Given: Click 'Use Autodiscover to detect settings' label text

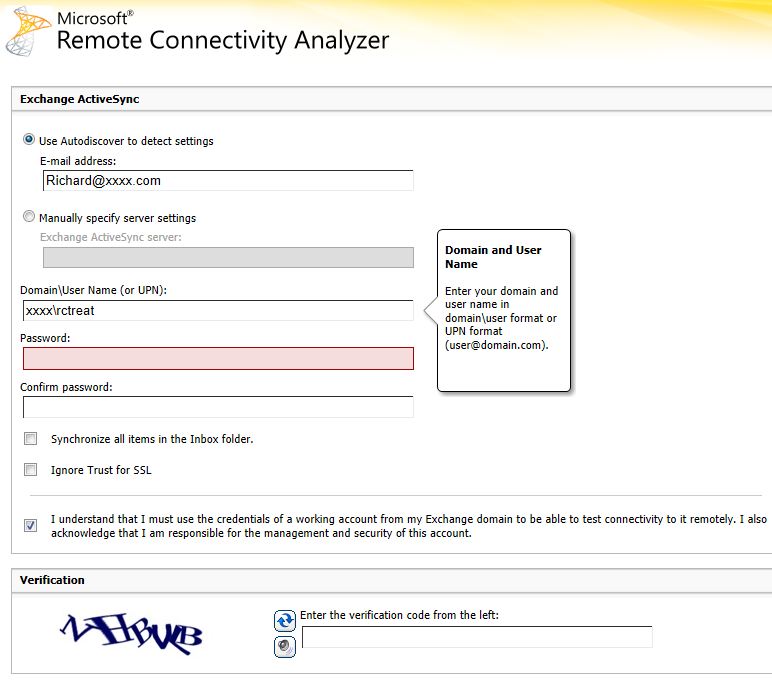Looking at the screenshot, I should click(126, 141).
